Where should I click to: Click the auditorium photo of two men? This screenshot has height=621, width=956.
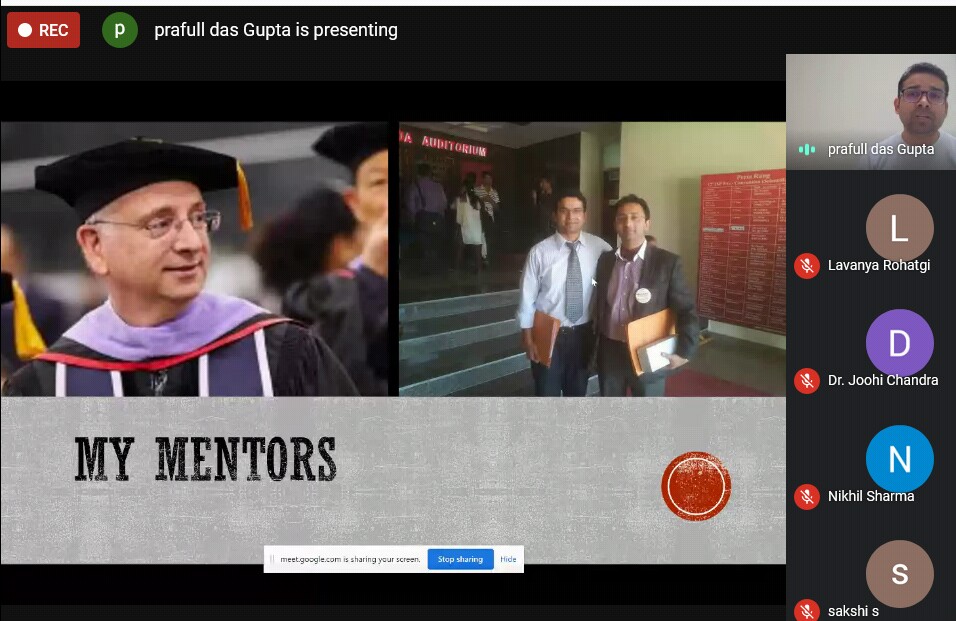point(592,259)
